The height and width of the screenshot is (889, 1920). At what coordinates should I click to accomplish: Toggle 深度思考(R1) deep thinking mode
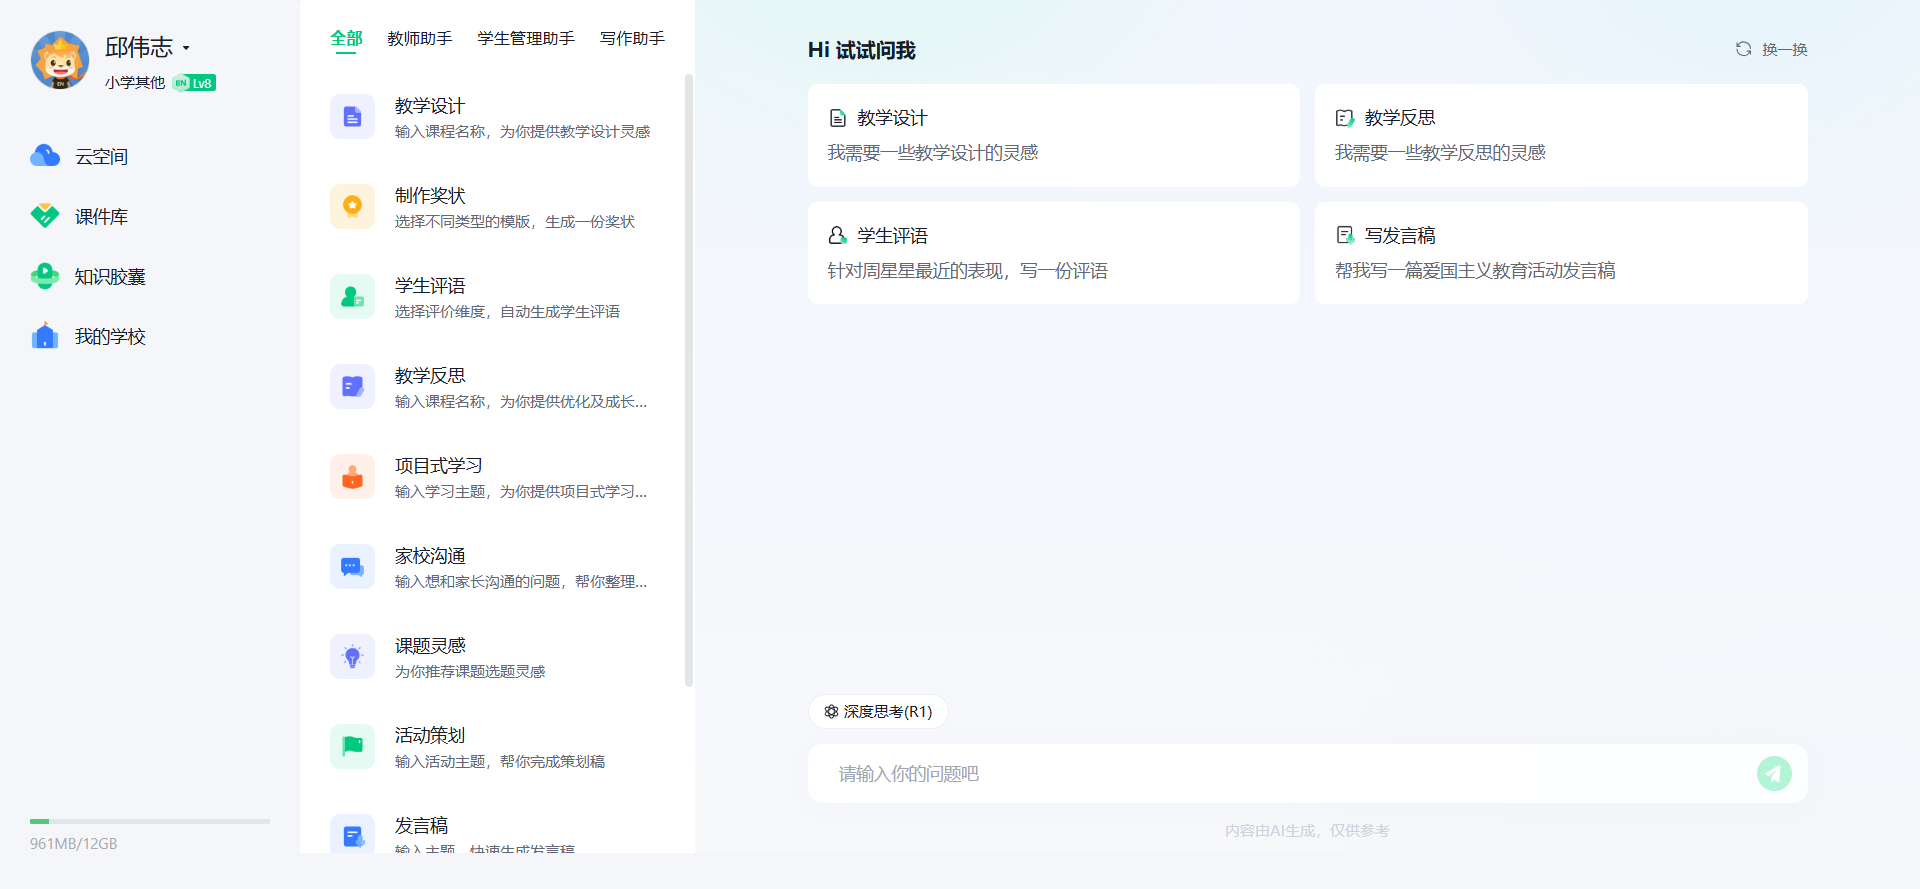point(878,712)
